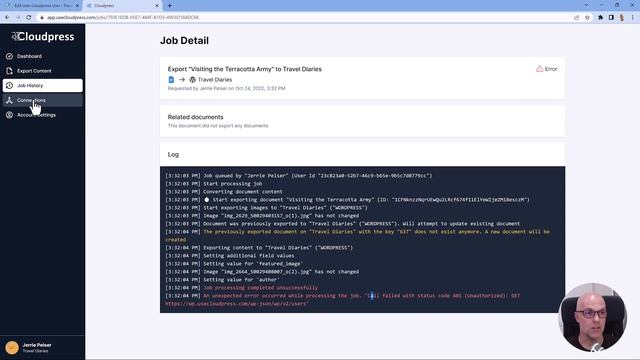Click the job title Export Visiting the Terracotta Army
This screenshot has height=360, width=640.
tap(244, 69)
